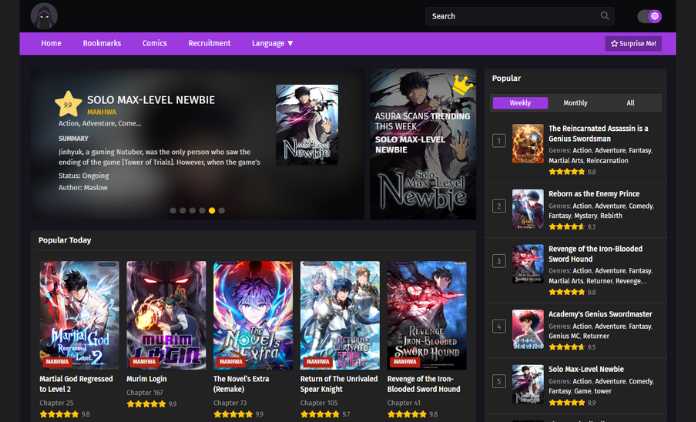Toggle the dark mode switch
This screenshot has height=422, width=696.
[649, 16]
